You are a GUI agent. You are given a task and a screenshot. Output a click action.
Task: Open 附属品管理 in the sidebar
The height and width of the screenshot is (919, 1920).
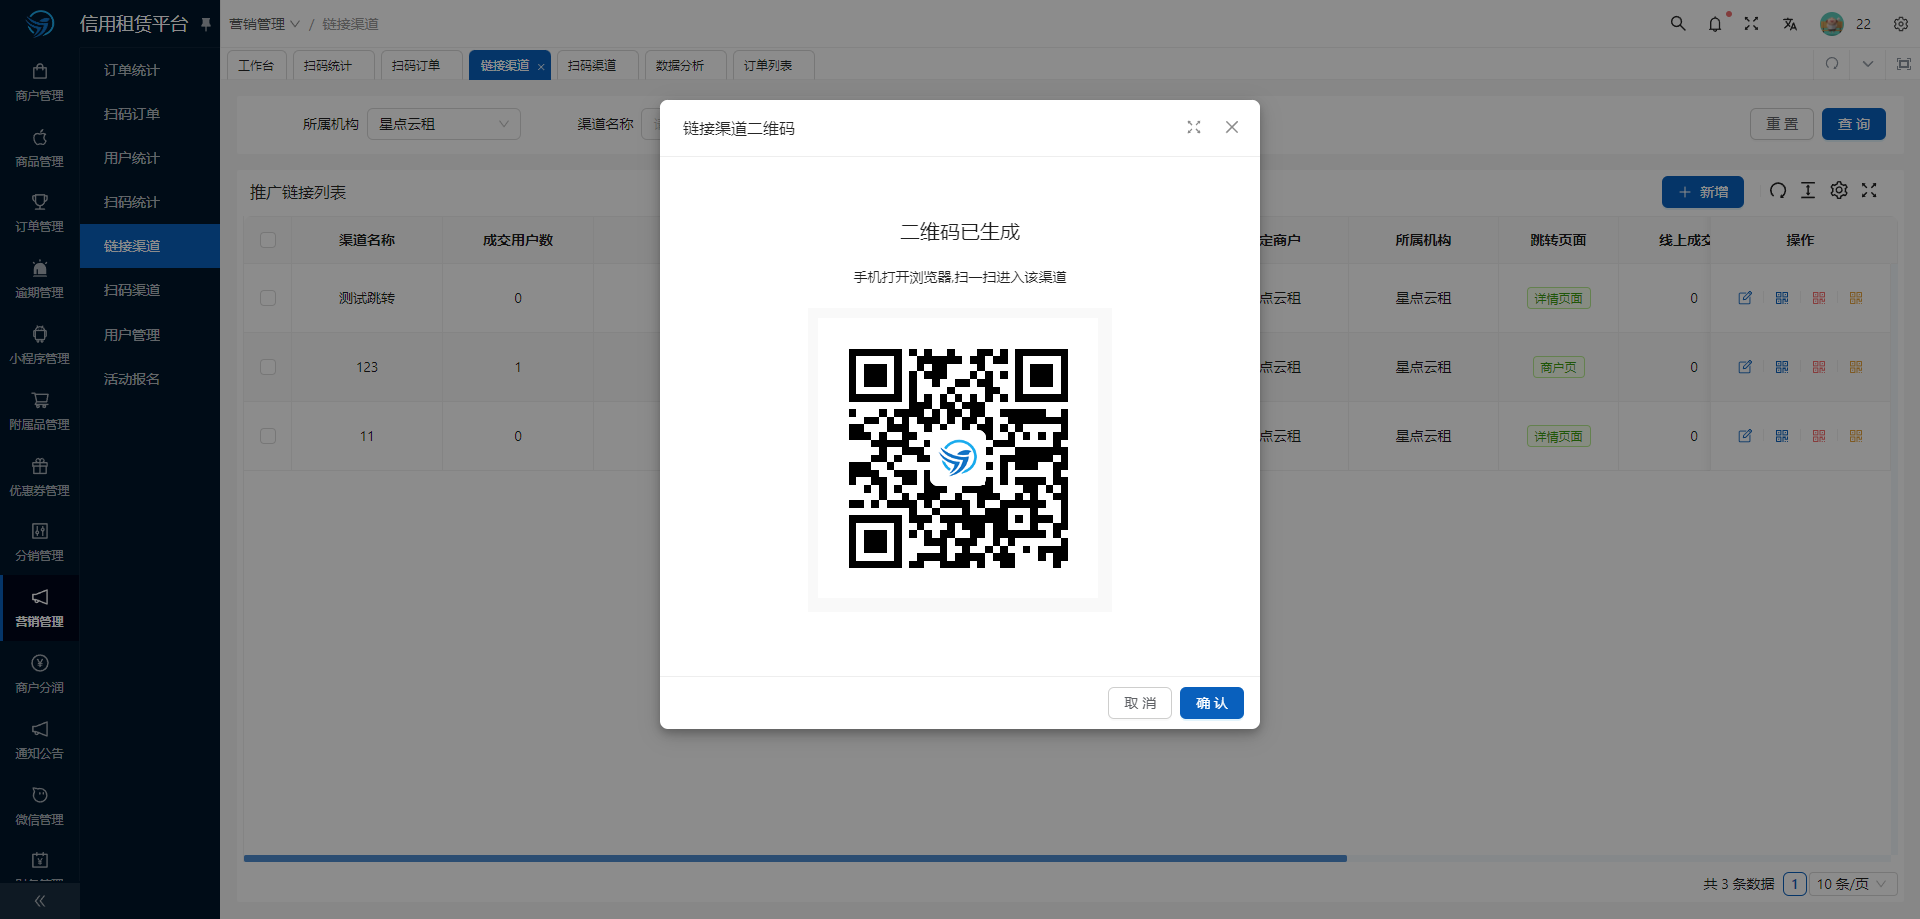pos(40,411)
